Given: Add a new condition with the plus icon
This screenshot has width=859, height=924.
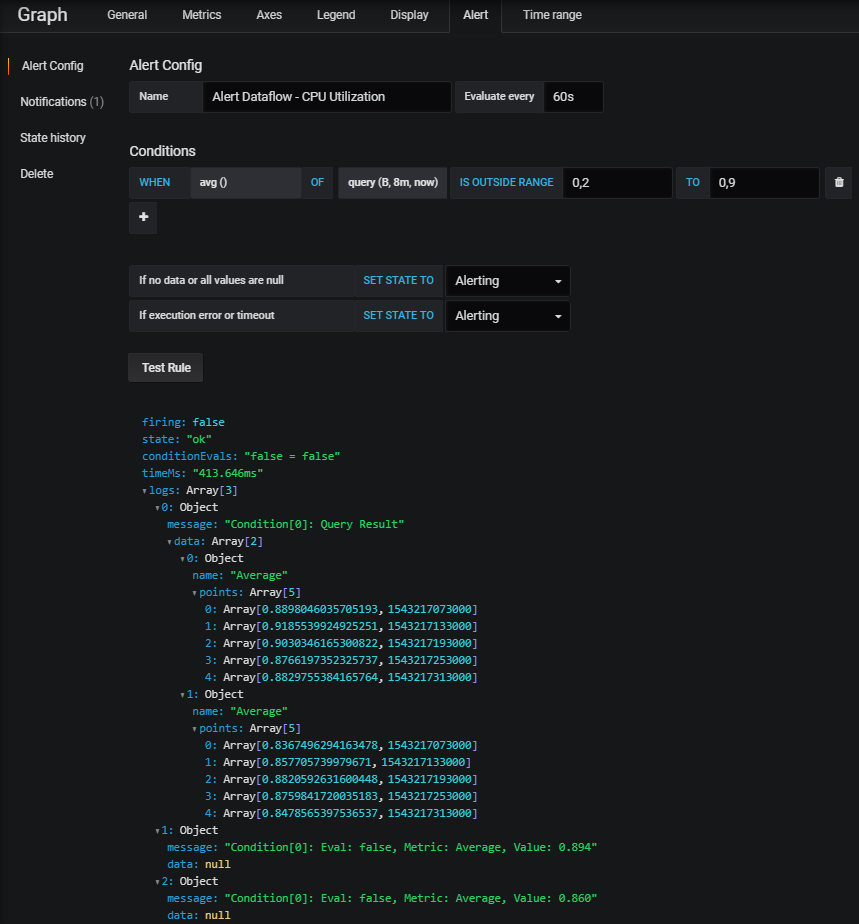Looking at the screenshot, I should point(141,217).
